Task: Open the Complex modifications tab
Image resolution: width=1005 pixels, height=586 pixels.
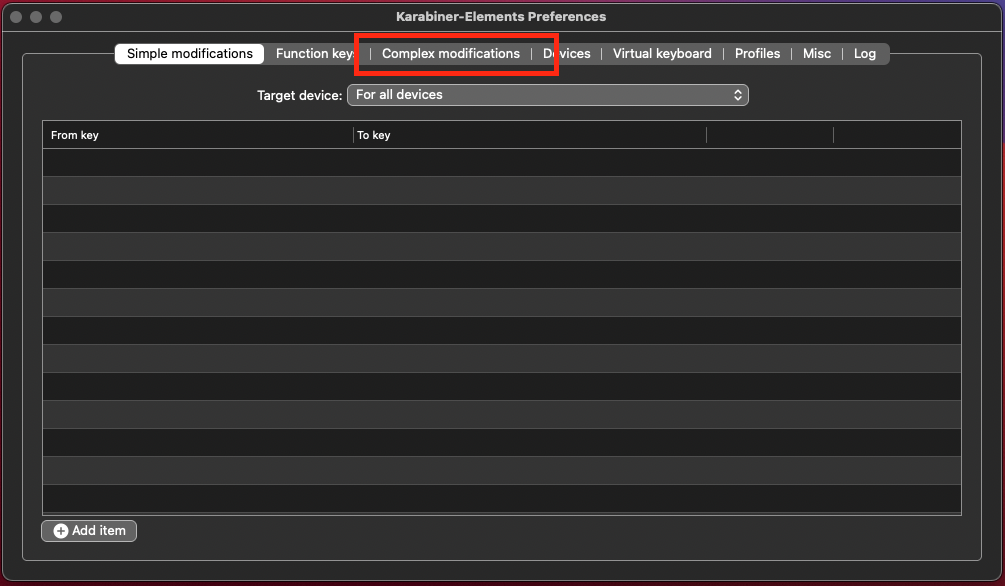Action: 451,54
